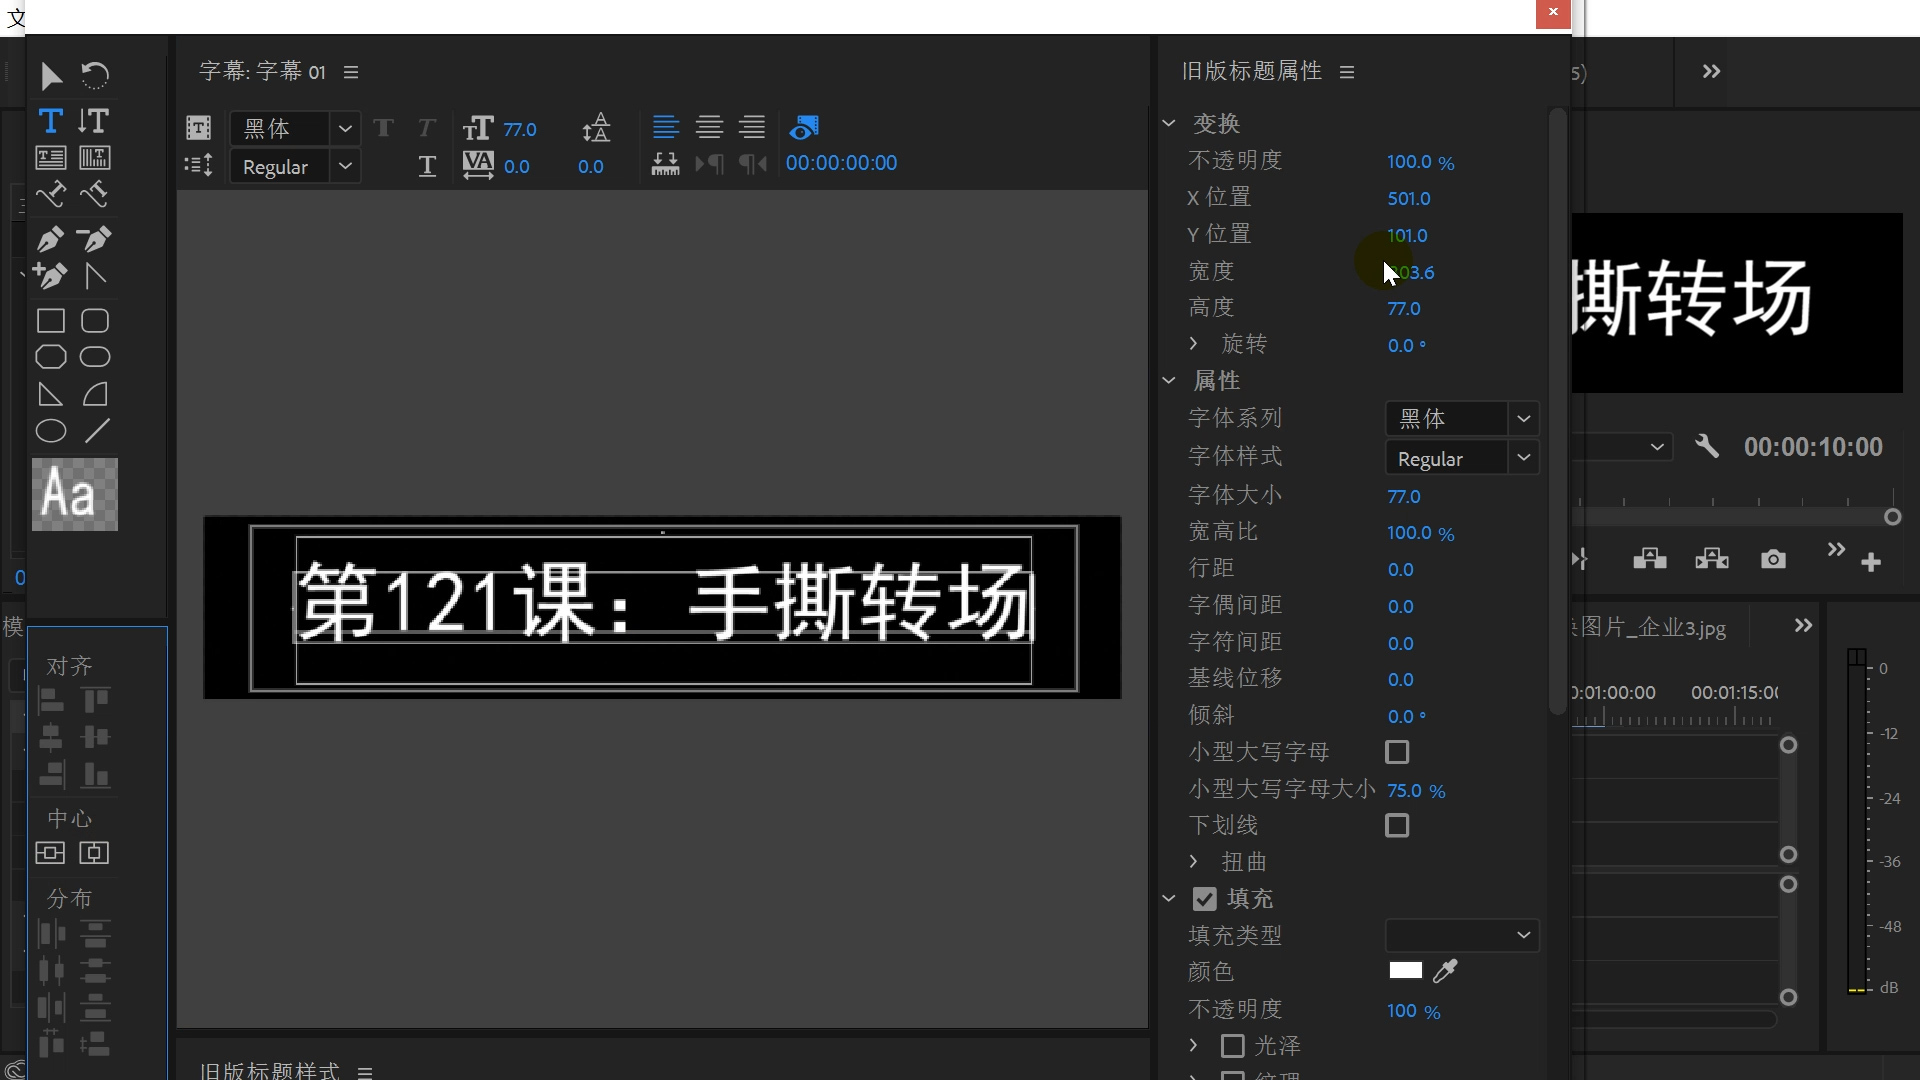Open the 旧版标题属性 panel menu
This screenshot has width=1920, height=1080.
tap(1347, 72)
